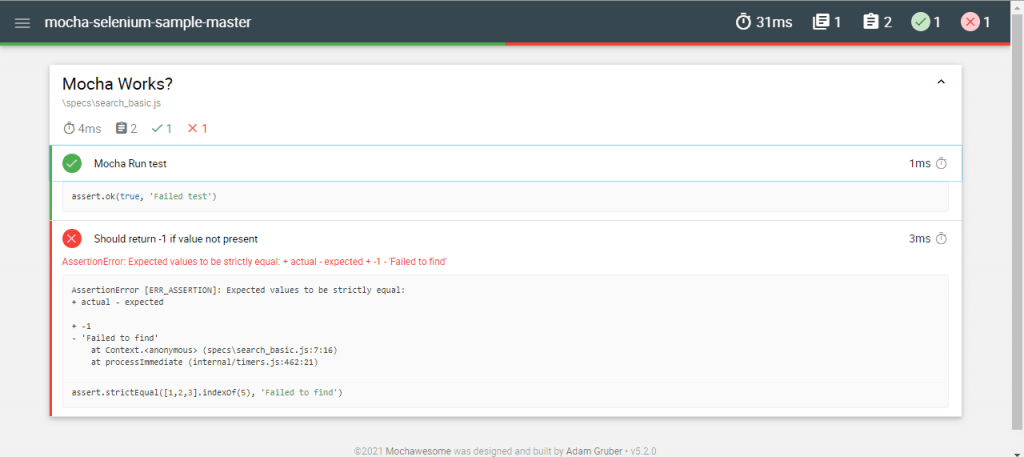Image resolution: width=1024 pixels, height=457 pixels.
Task: Click the red failed tests icon in header
Action: pyautogui.click(x=970, y=22)
